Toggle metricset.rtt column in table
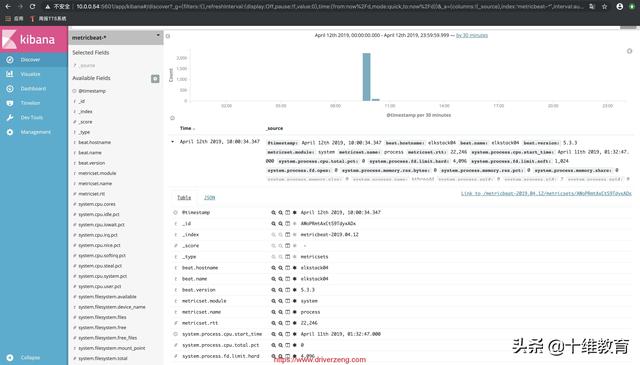 (287, 323)
